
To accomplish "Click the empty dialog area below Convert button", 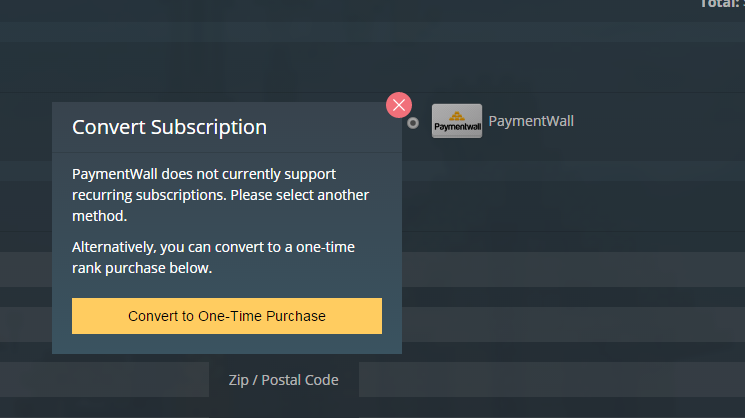I will (x=227, y=344).
